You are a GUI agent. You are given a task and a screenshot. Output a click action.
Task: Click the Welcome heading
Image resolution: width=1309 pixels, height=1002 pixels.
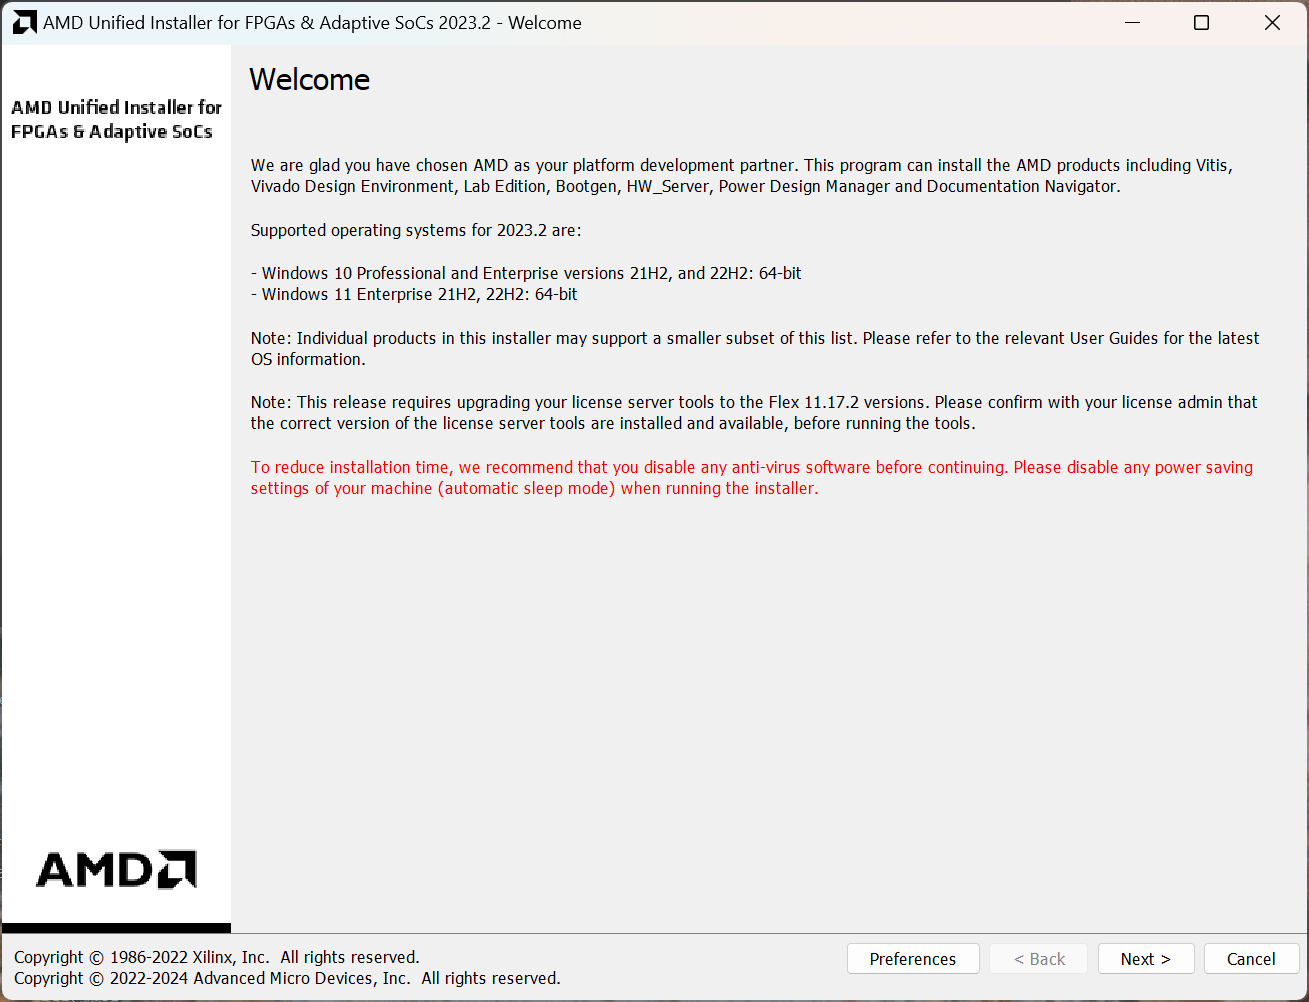pyautogui.click(x=309, y=80)
